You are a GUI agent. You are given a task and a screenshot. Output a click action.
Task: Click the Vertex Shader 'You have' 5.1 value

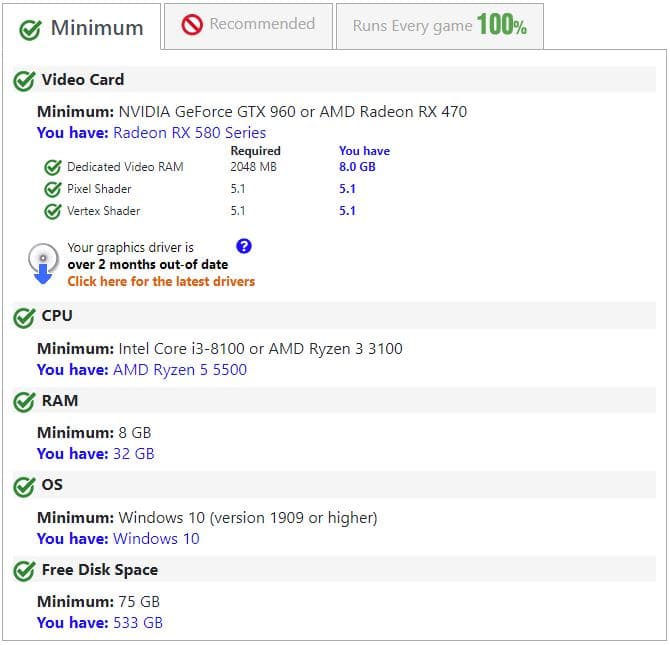(347, 211)
